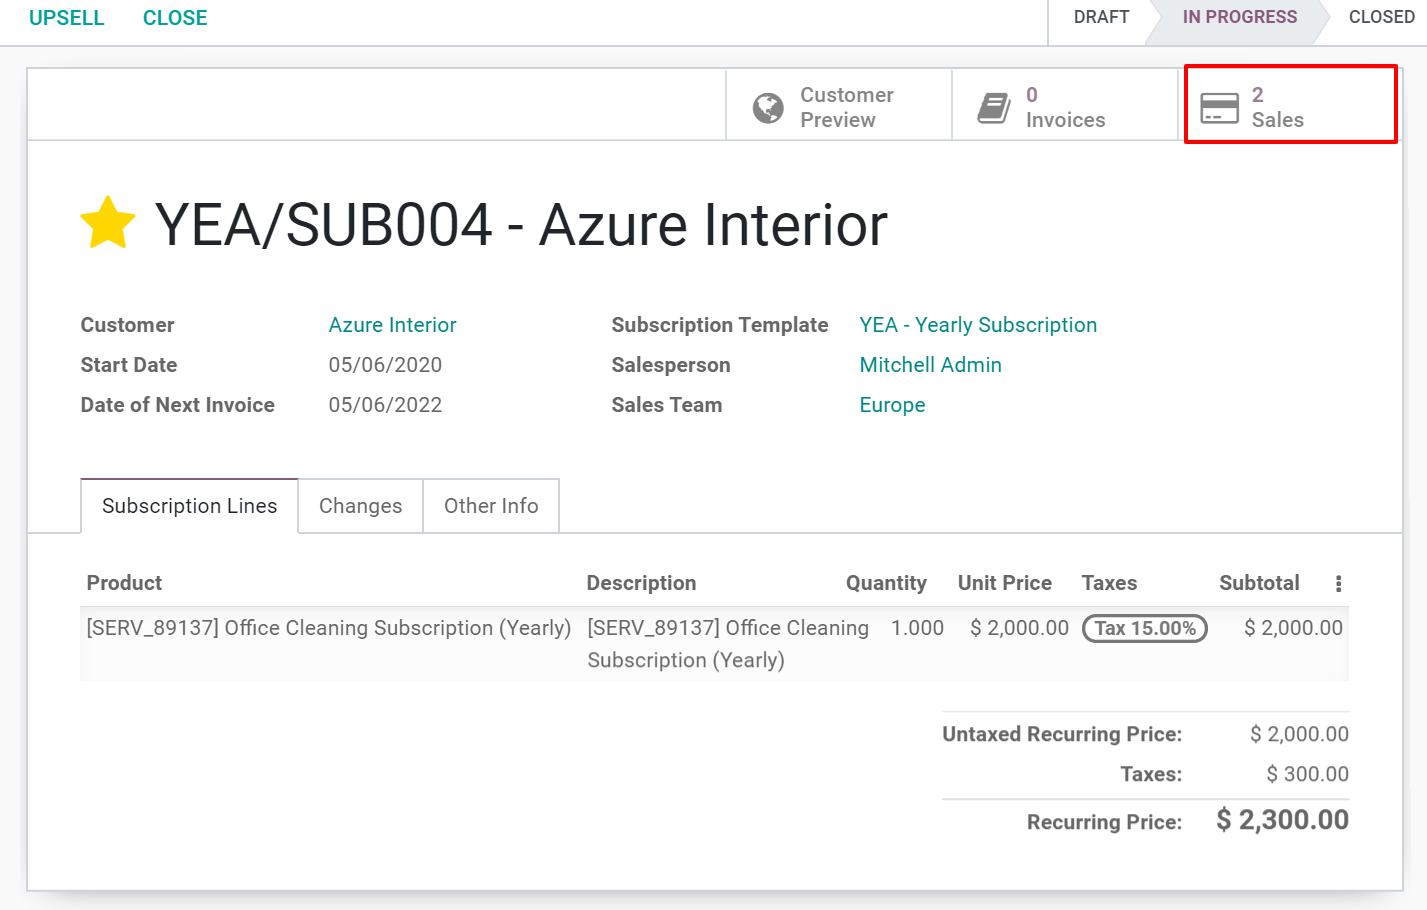Viewport: 1427px width, 910px height.
Task: Open the column options kebab menu
Action: tap(1338, 583)
